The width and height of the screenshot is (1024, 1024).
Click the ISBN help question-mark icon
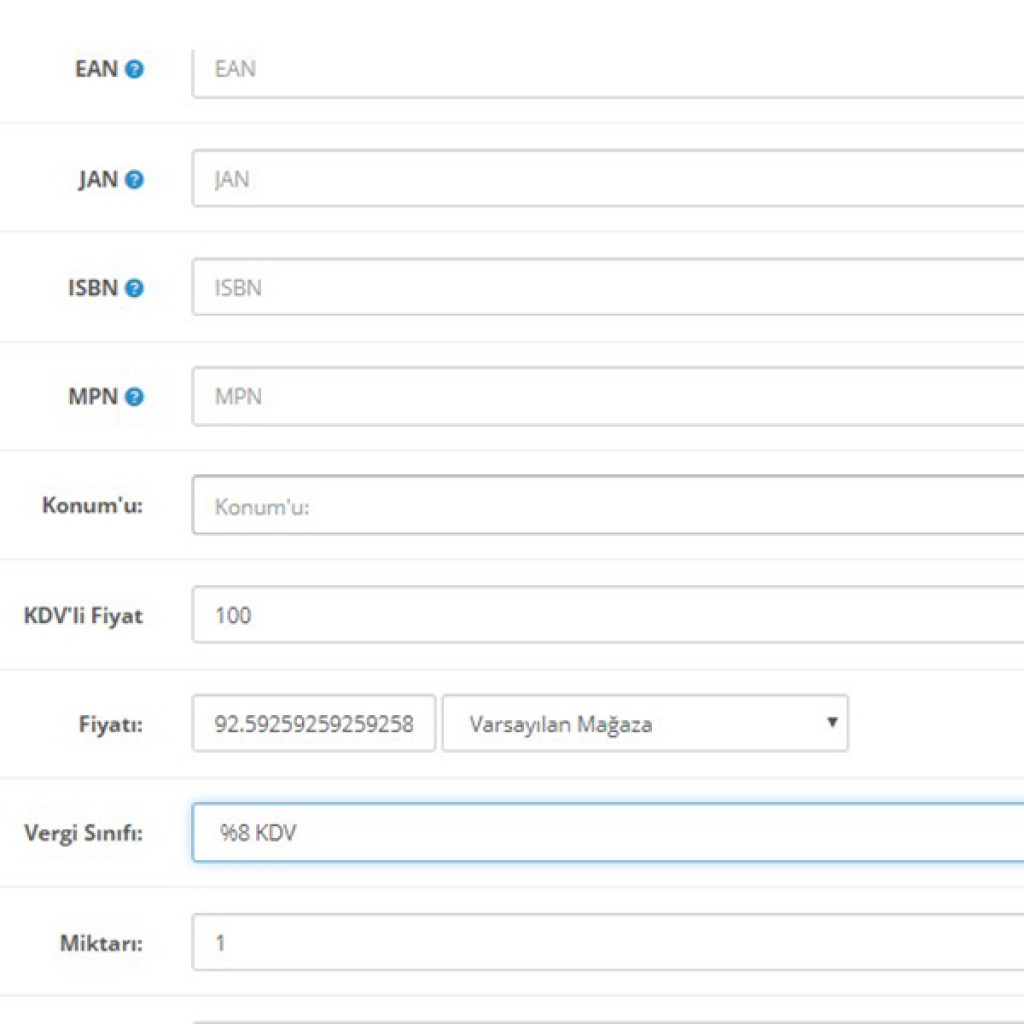tap(134, 288)
